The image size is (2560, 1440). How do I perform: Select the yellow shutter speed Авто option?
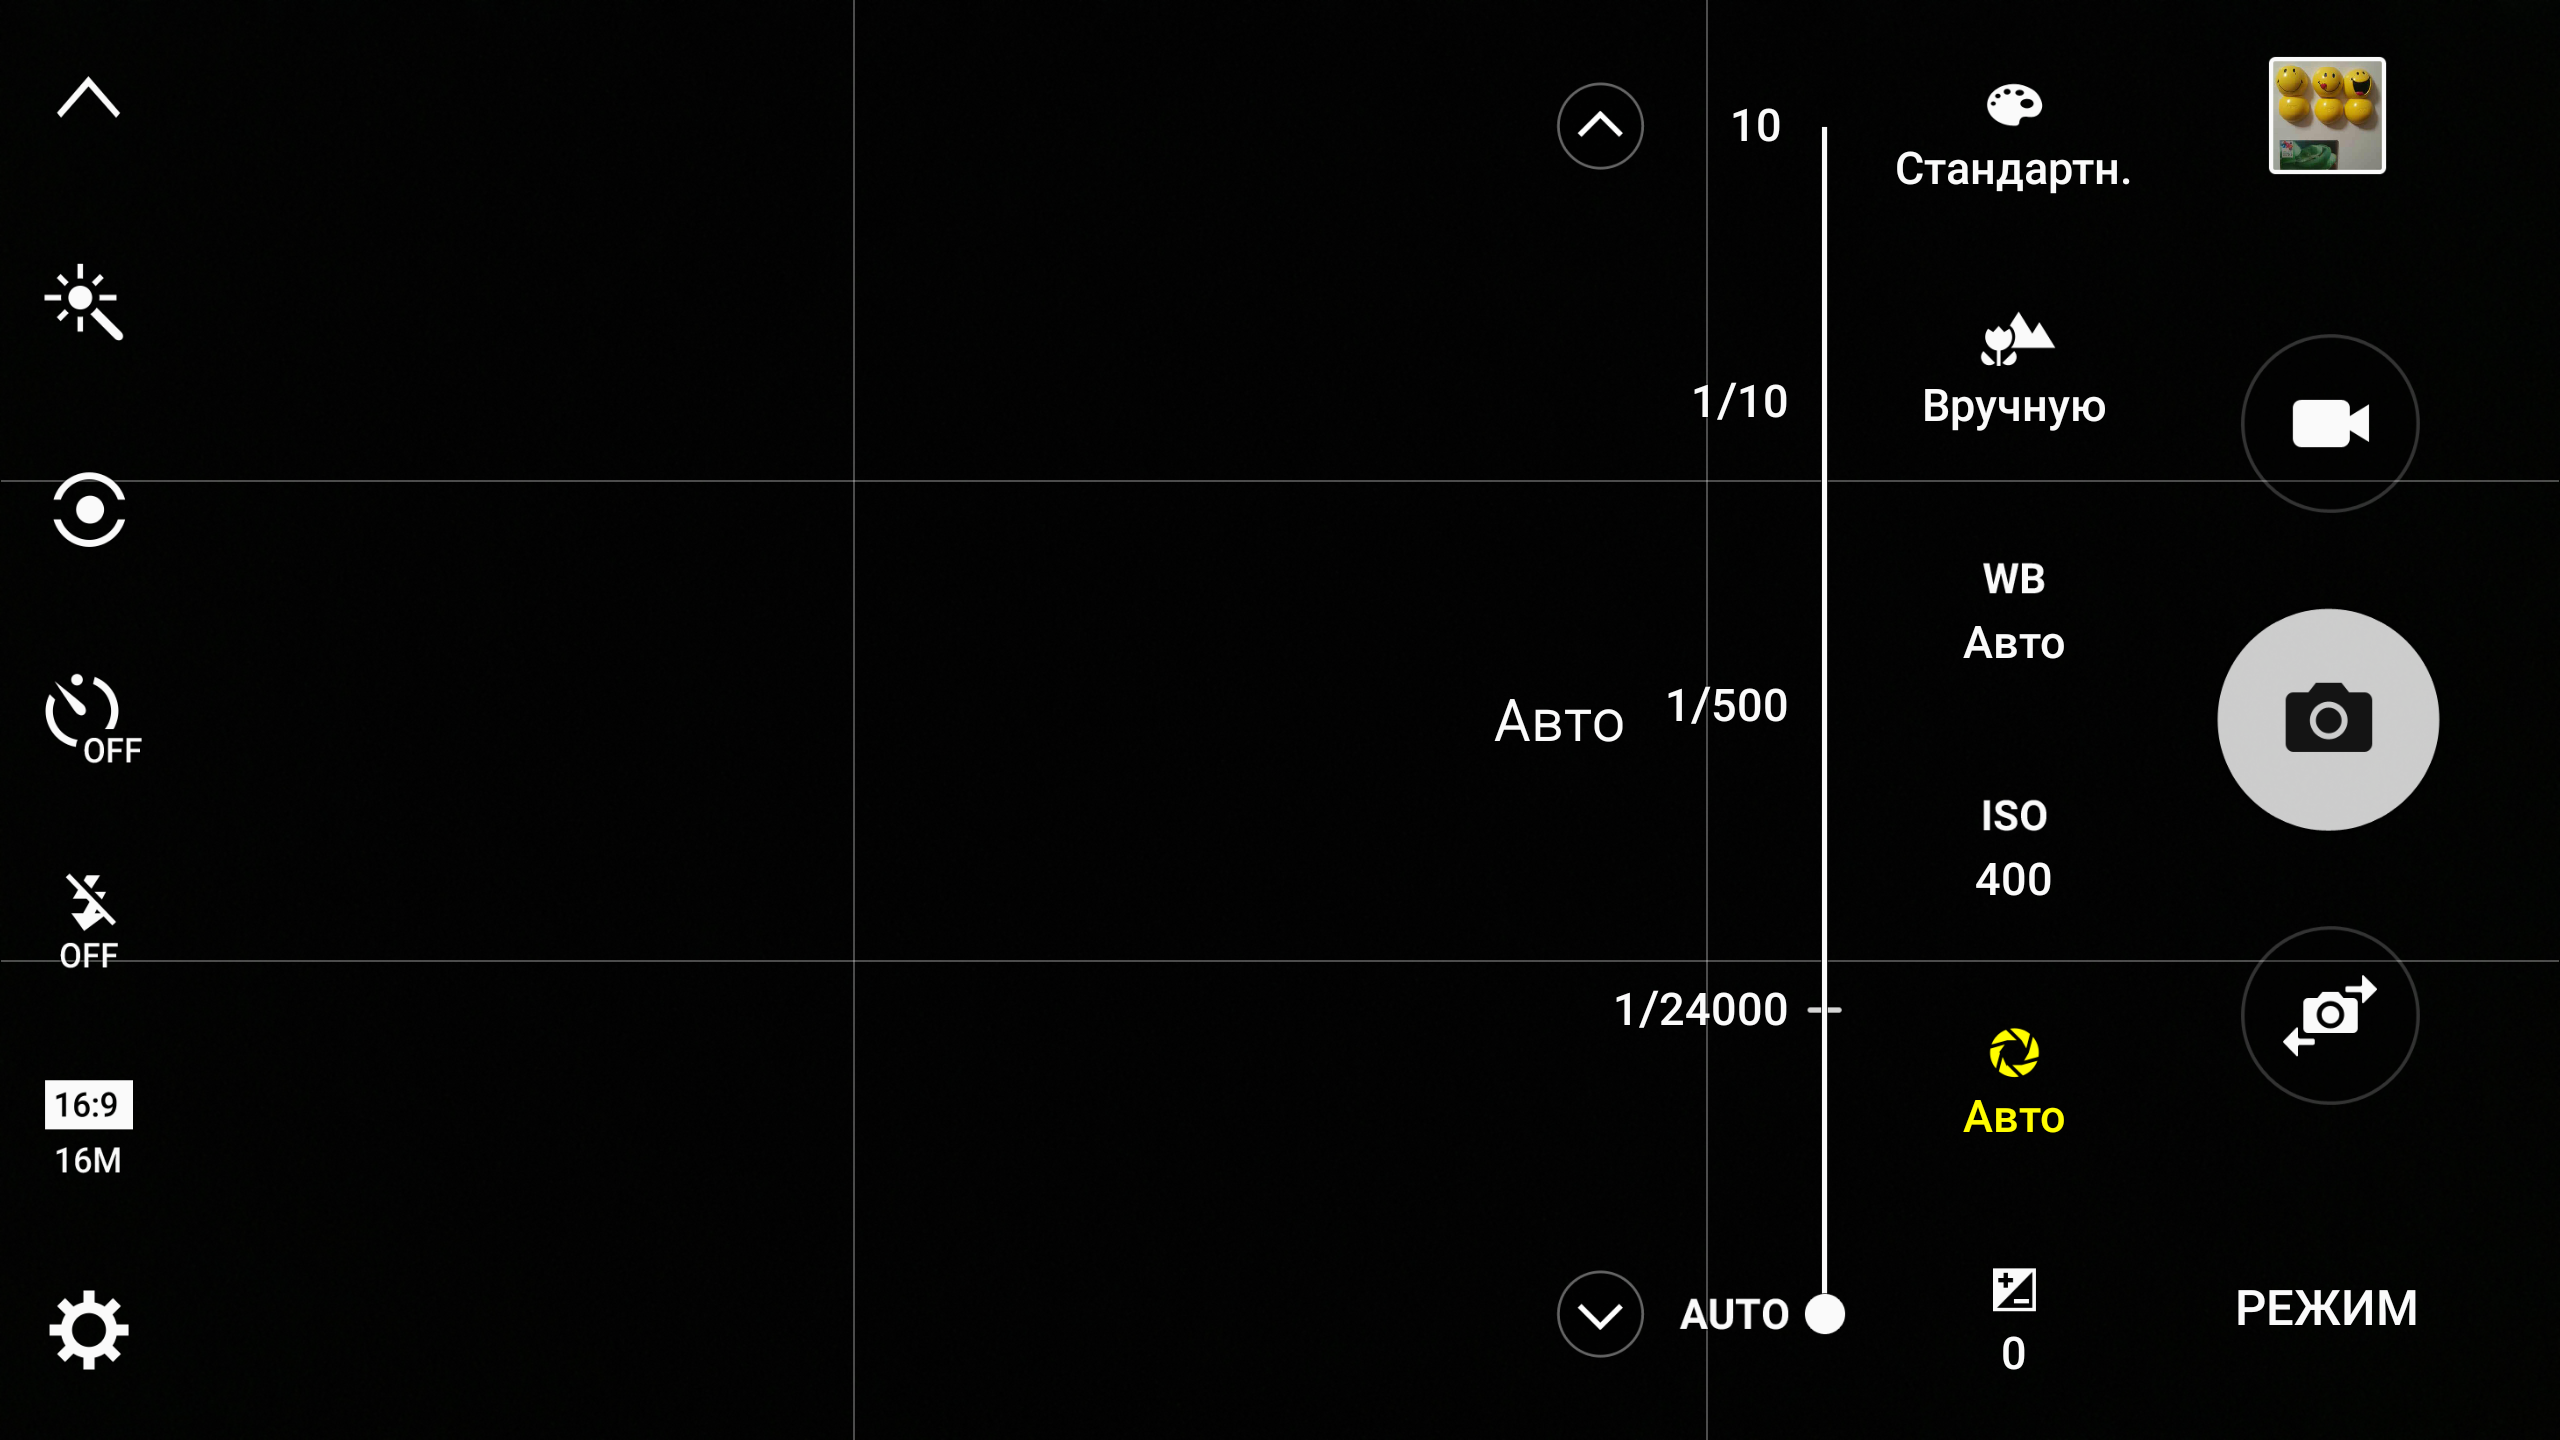pos(2013,1082)
